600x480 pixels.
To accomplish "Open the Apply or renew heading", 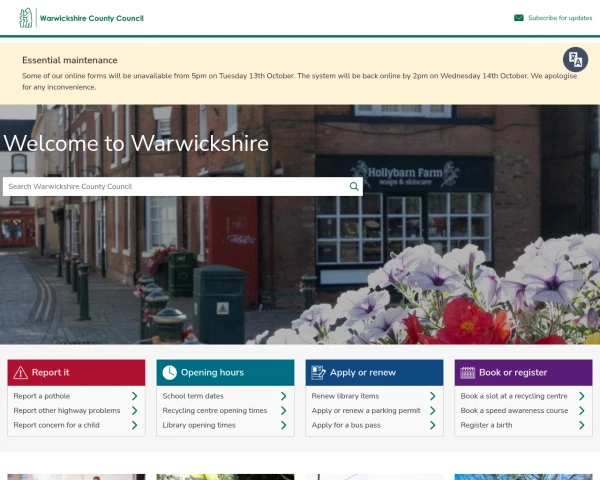I will pos(363,372).
